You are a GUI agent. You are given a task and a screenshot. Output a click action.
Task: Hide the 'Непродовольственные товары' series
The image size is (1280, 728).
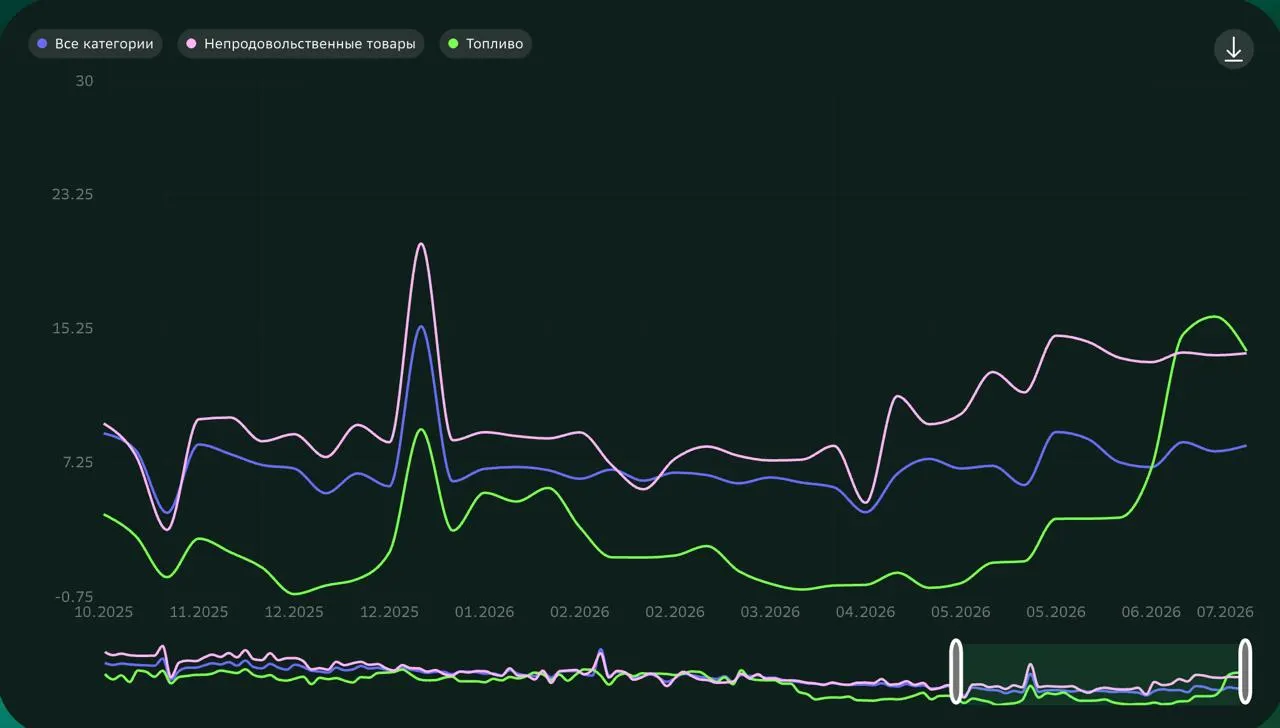pos(301,44)
